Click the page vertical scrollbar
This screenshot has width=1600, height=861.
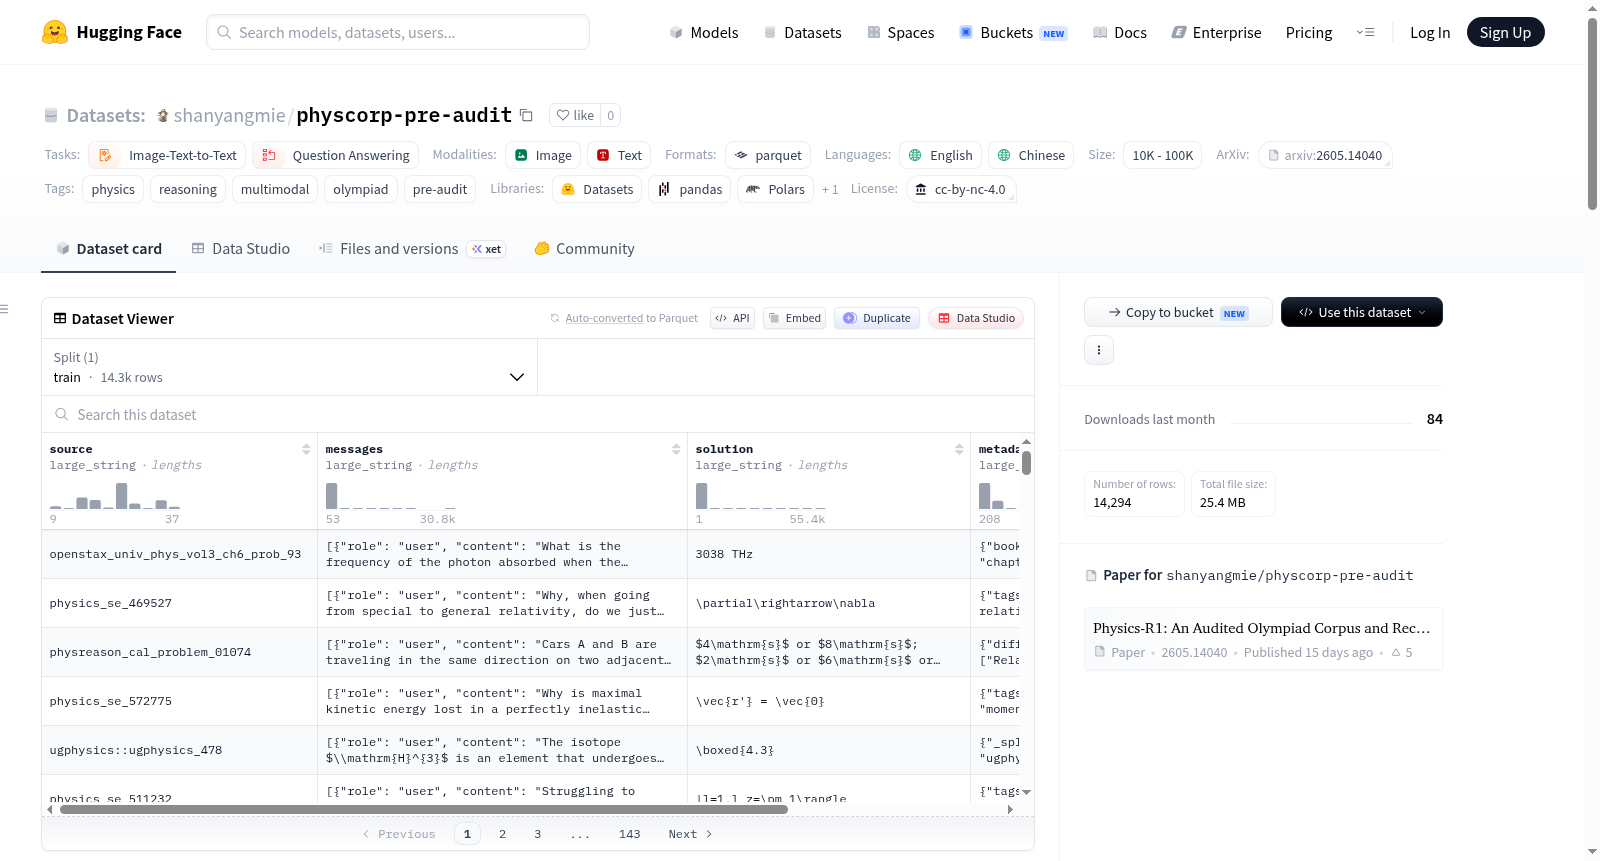coord(1592,115)
